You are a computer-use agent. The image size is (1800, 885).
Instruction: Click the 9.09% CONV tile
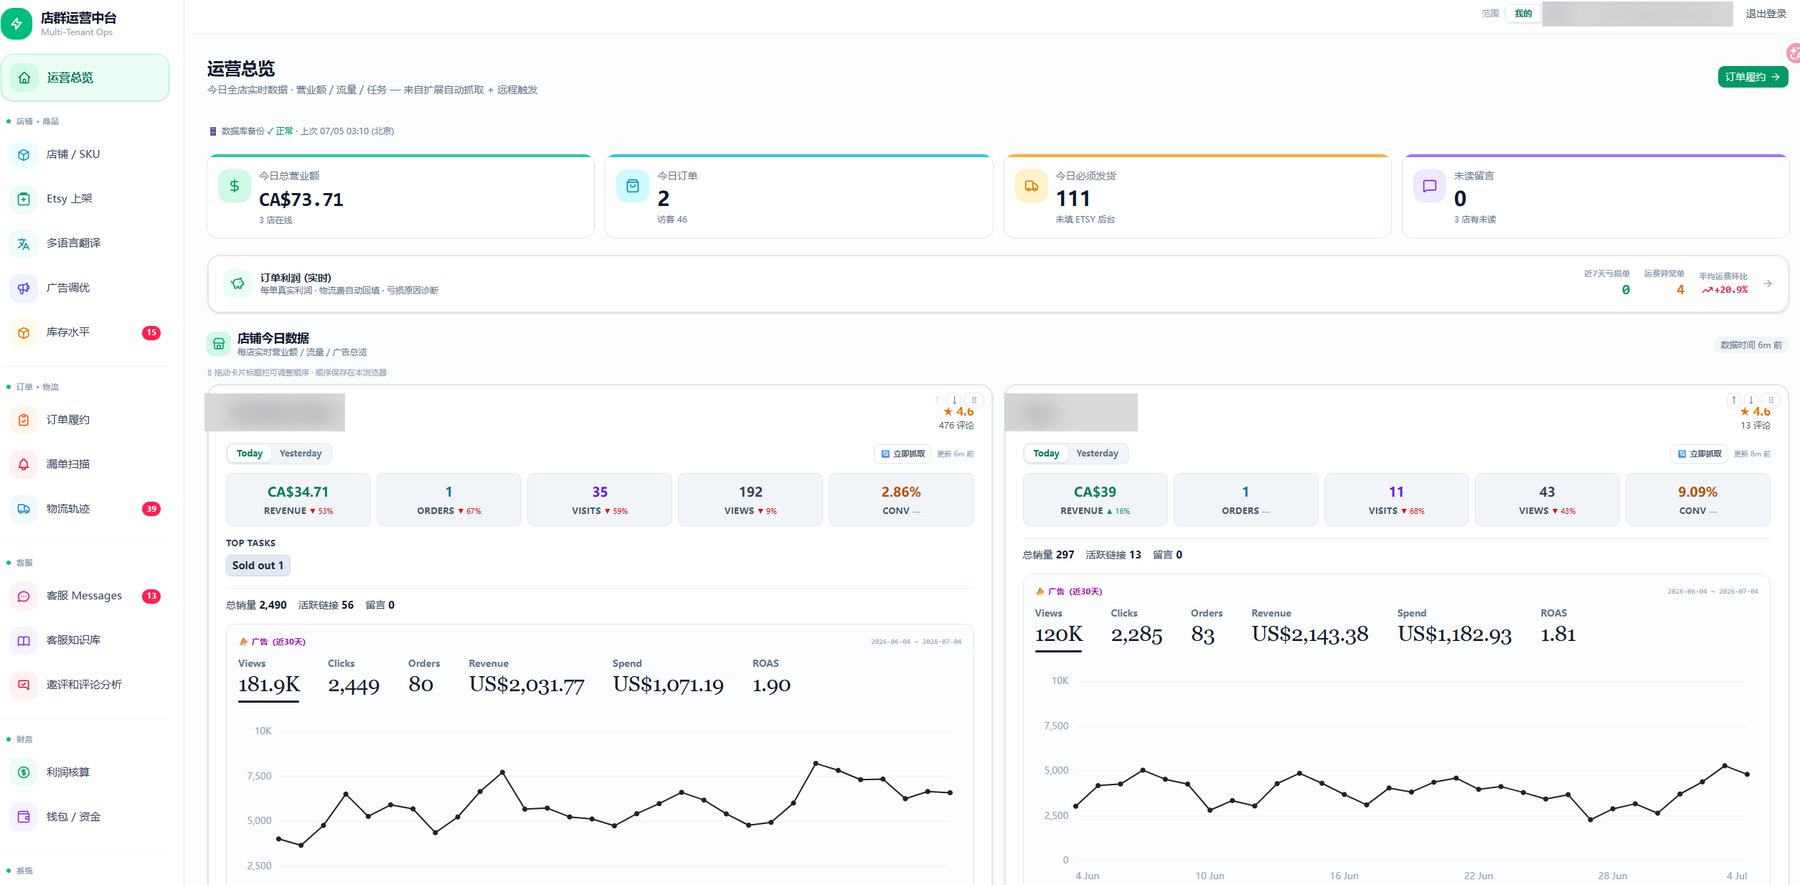[x=1698, y=500]
